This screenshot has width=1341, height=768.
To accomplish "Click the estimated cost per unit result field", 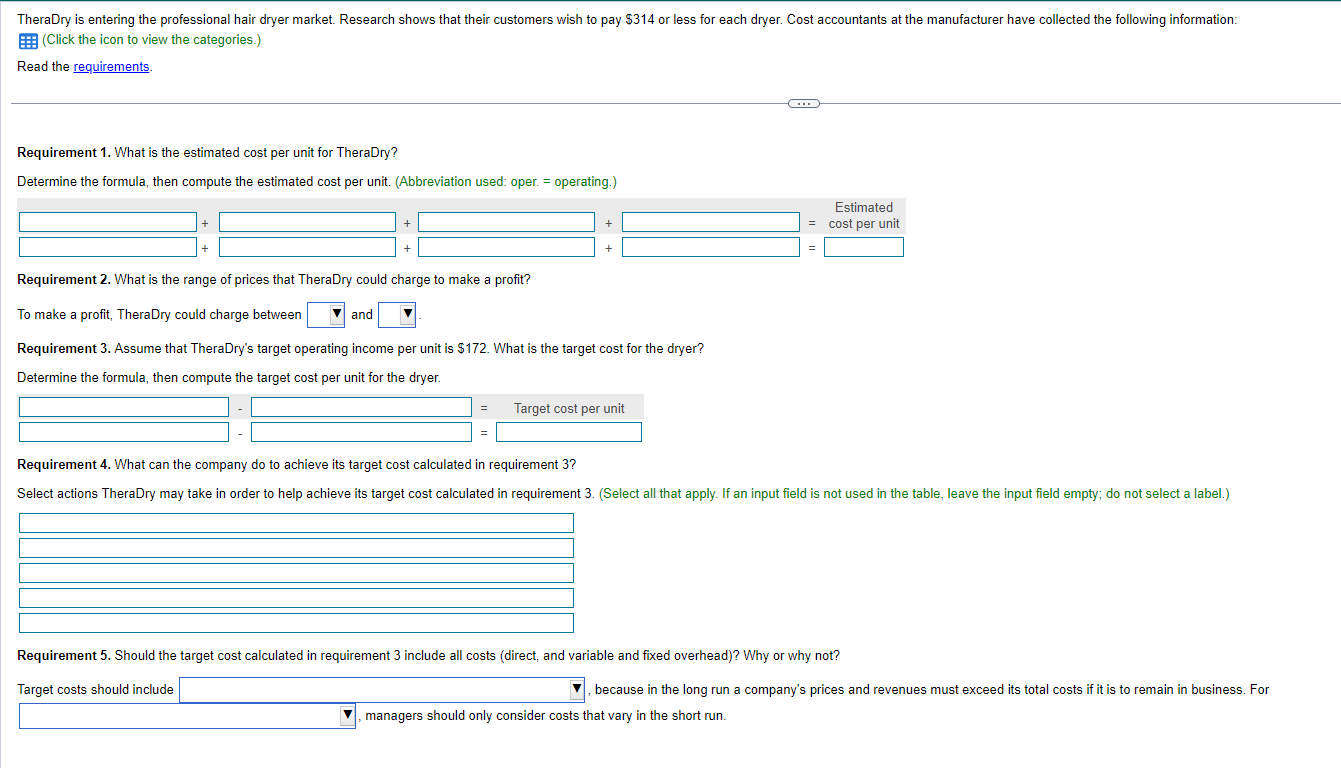I will pyautogui.click(x=864, y=247).
